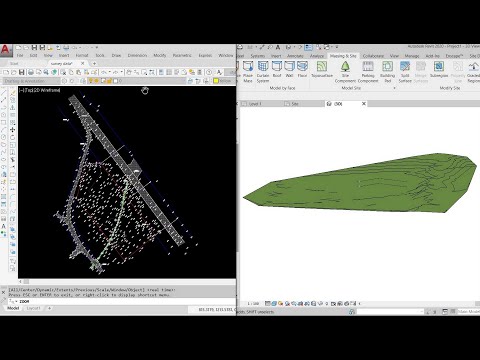Click Save icon in AutoCAD standard toolbar
480x360 pixels.
coord(21,72)
